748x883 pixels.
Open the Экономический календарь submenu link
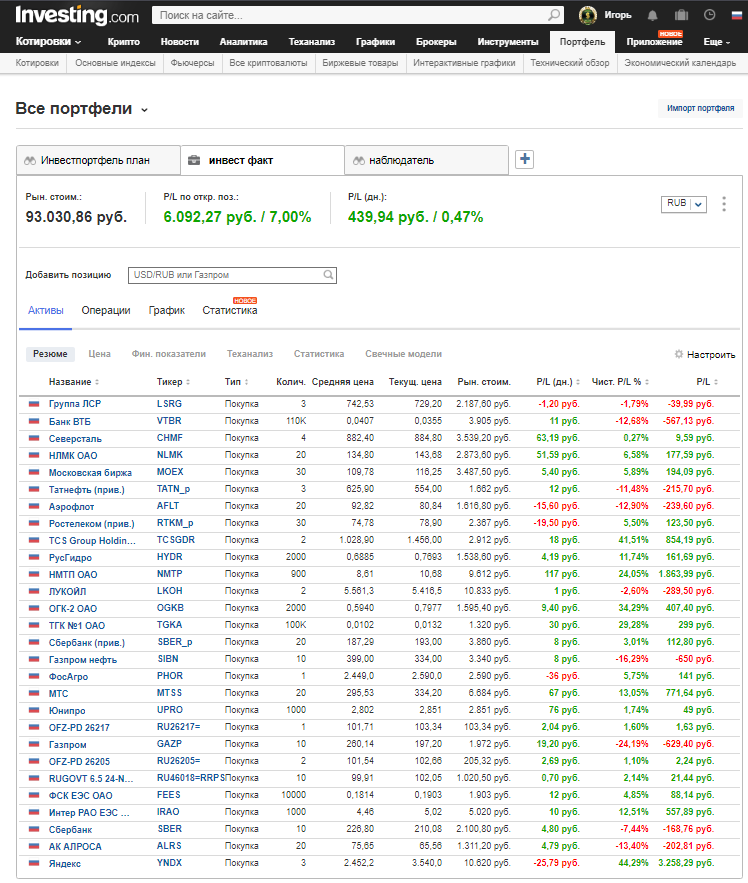point(680,63)
